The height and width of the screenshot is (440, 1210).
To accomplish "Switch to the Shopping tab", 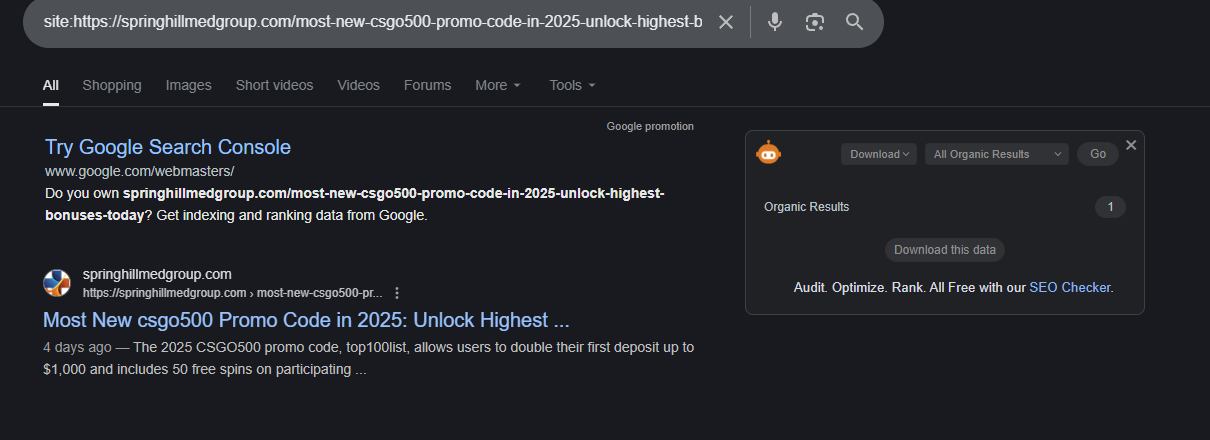I will pyautogui.click(x=112, y=85).
